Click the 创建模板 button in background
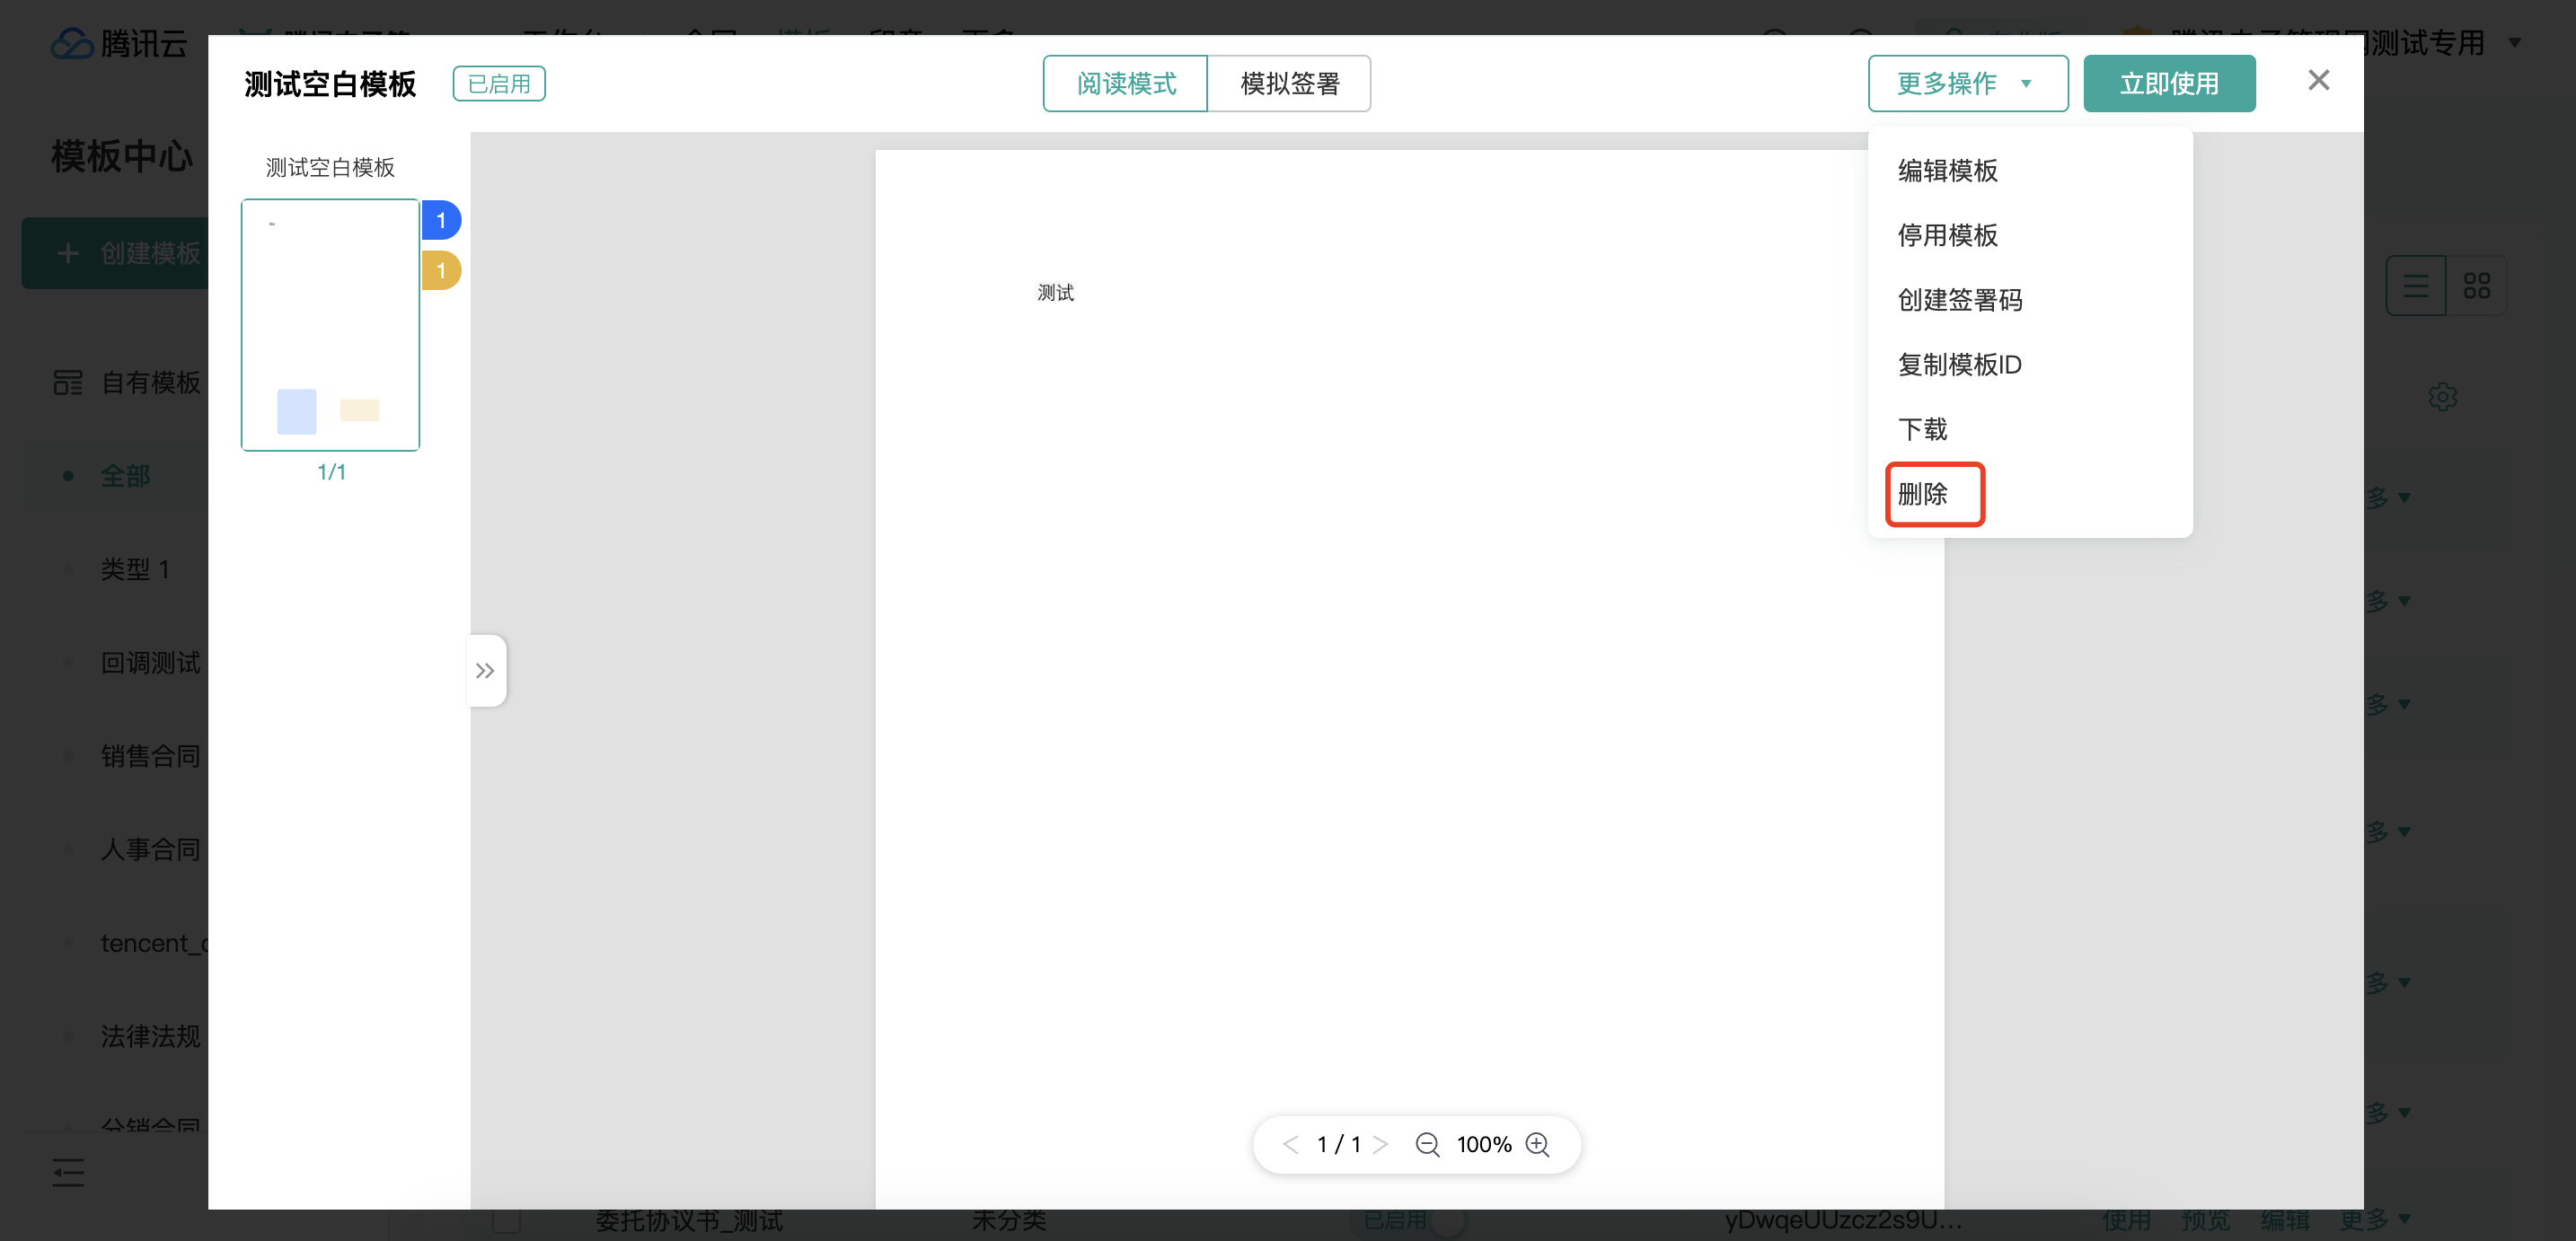Screen dimensions: 2576x1241 [115, 253]
